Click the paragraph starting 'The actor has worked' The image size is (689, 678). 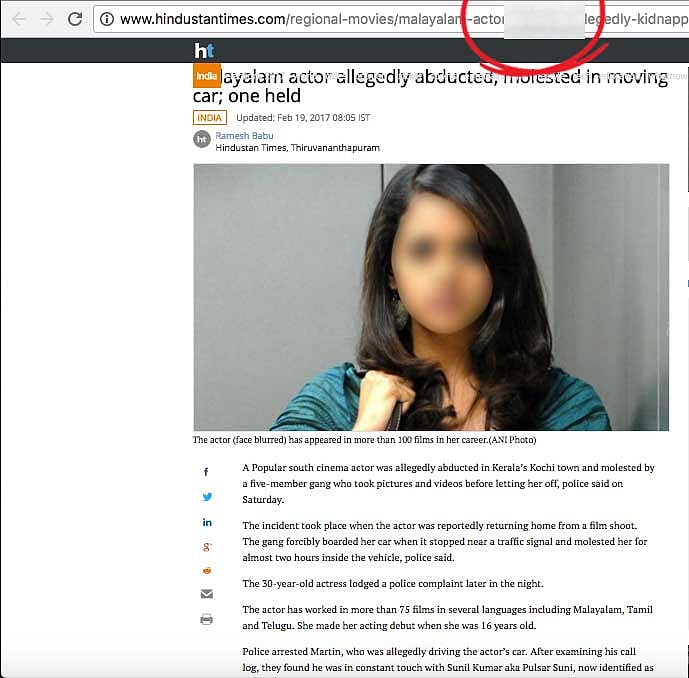(447, 617)
